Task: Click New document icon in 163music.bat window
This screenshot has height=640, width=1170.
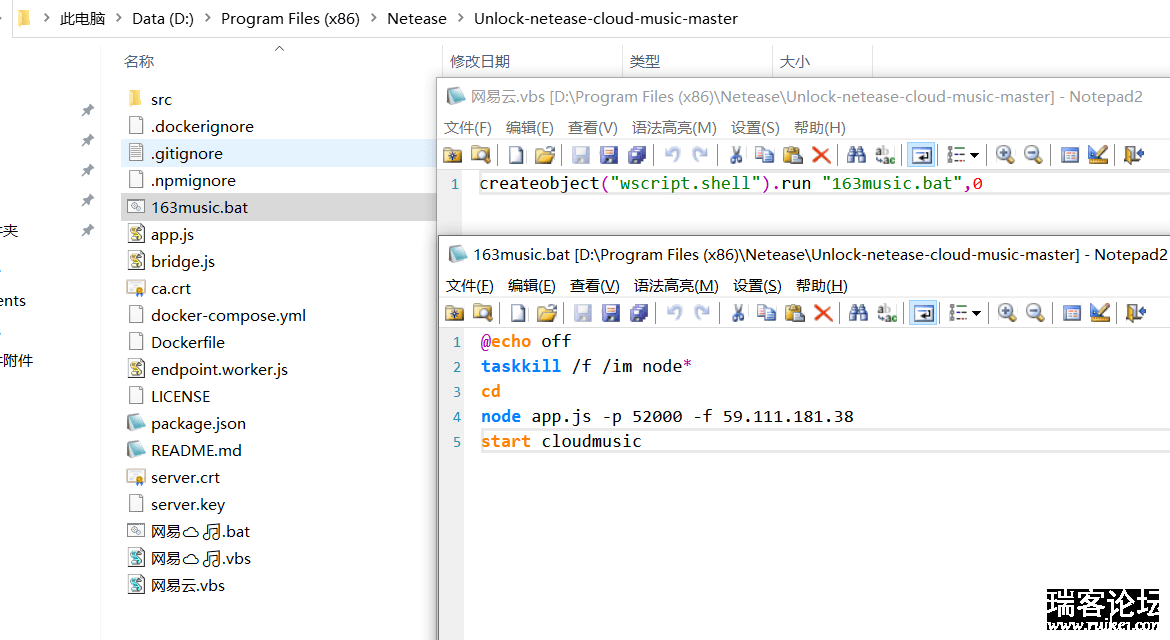Action: coord(518,313)
